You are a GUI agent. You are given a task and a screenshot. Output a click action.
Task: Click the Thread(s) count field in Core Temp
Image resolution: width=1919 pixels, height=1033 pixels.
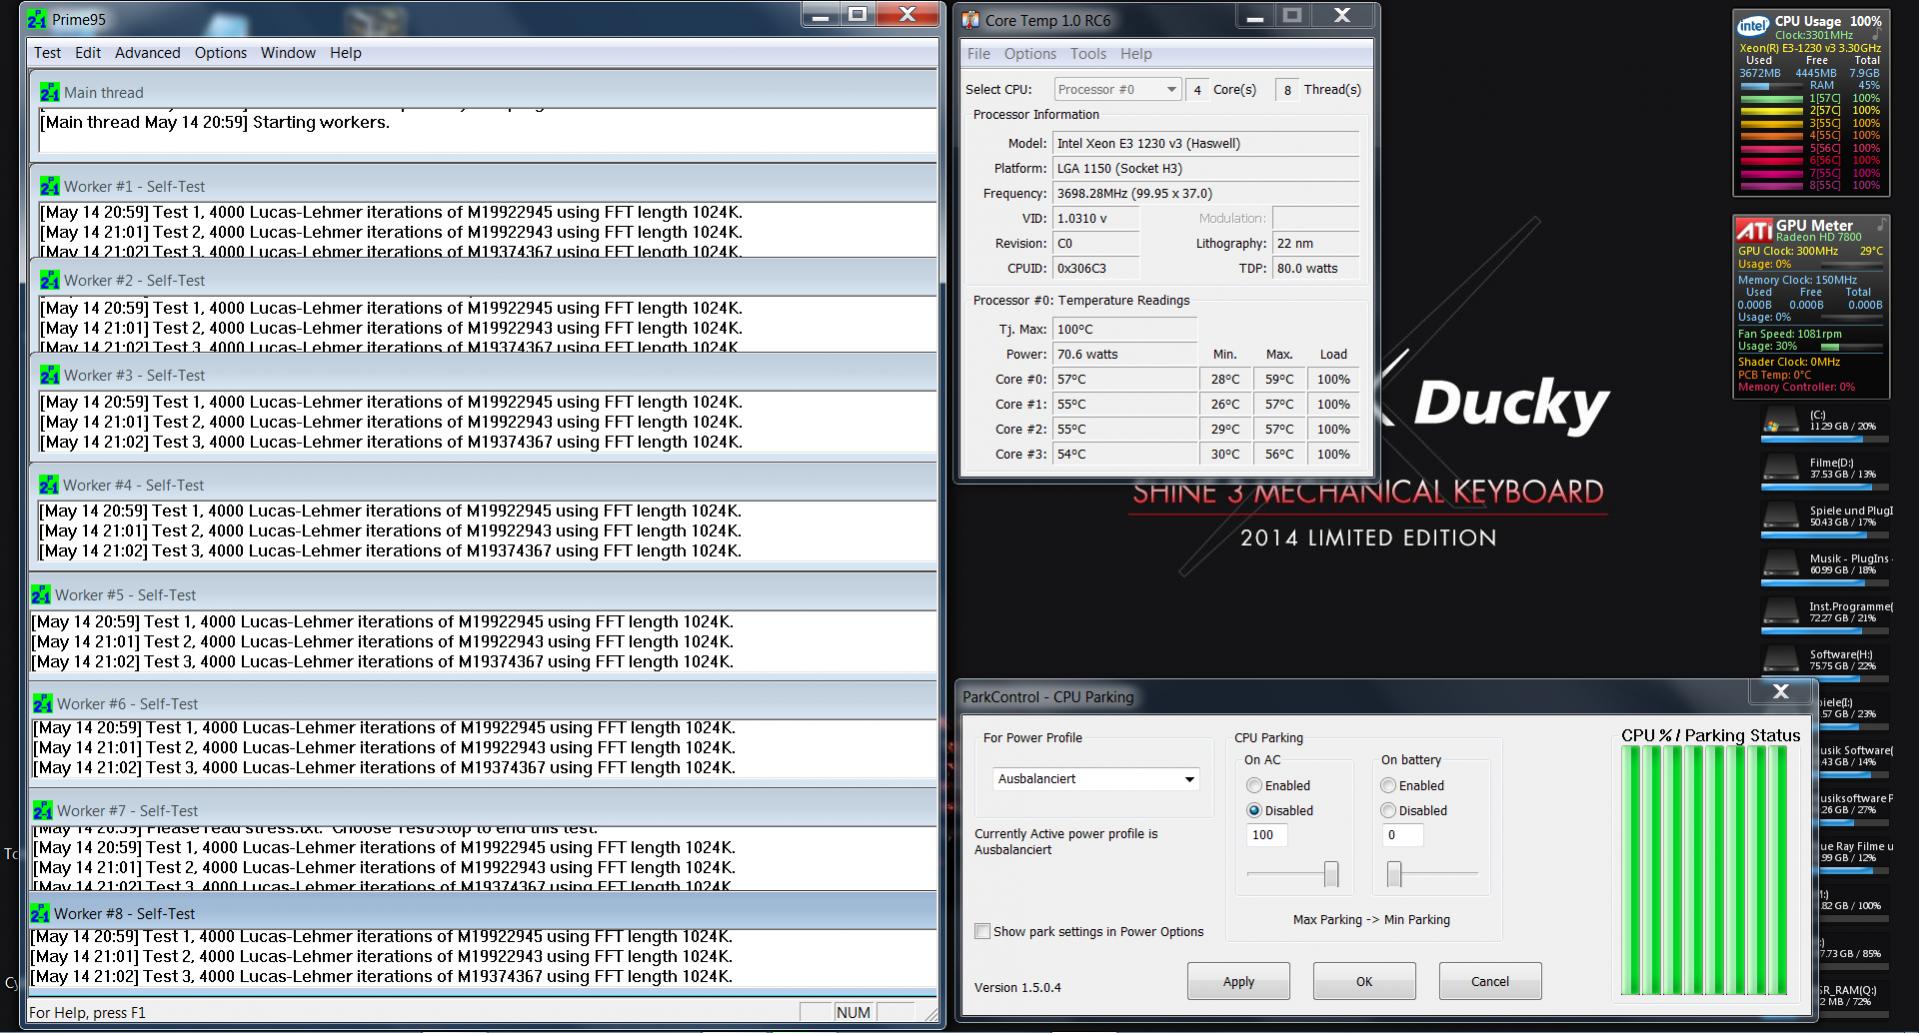pyautogui.click(x=1287, y=90)
